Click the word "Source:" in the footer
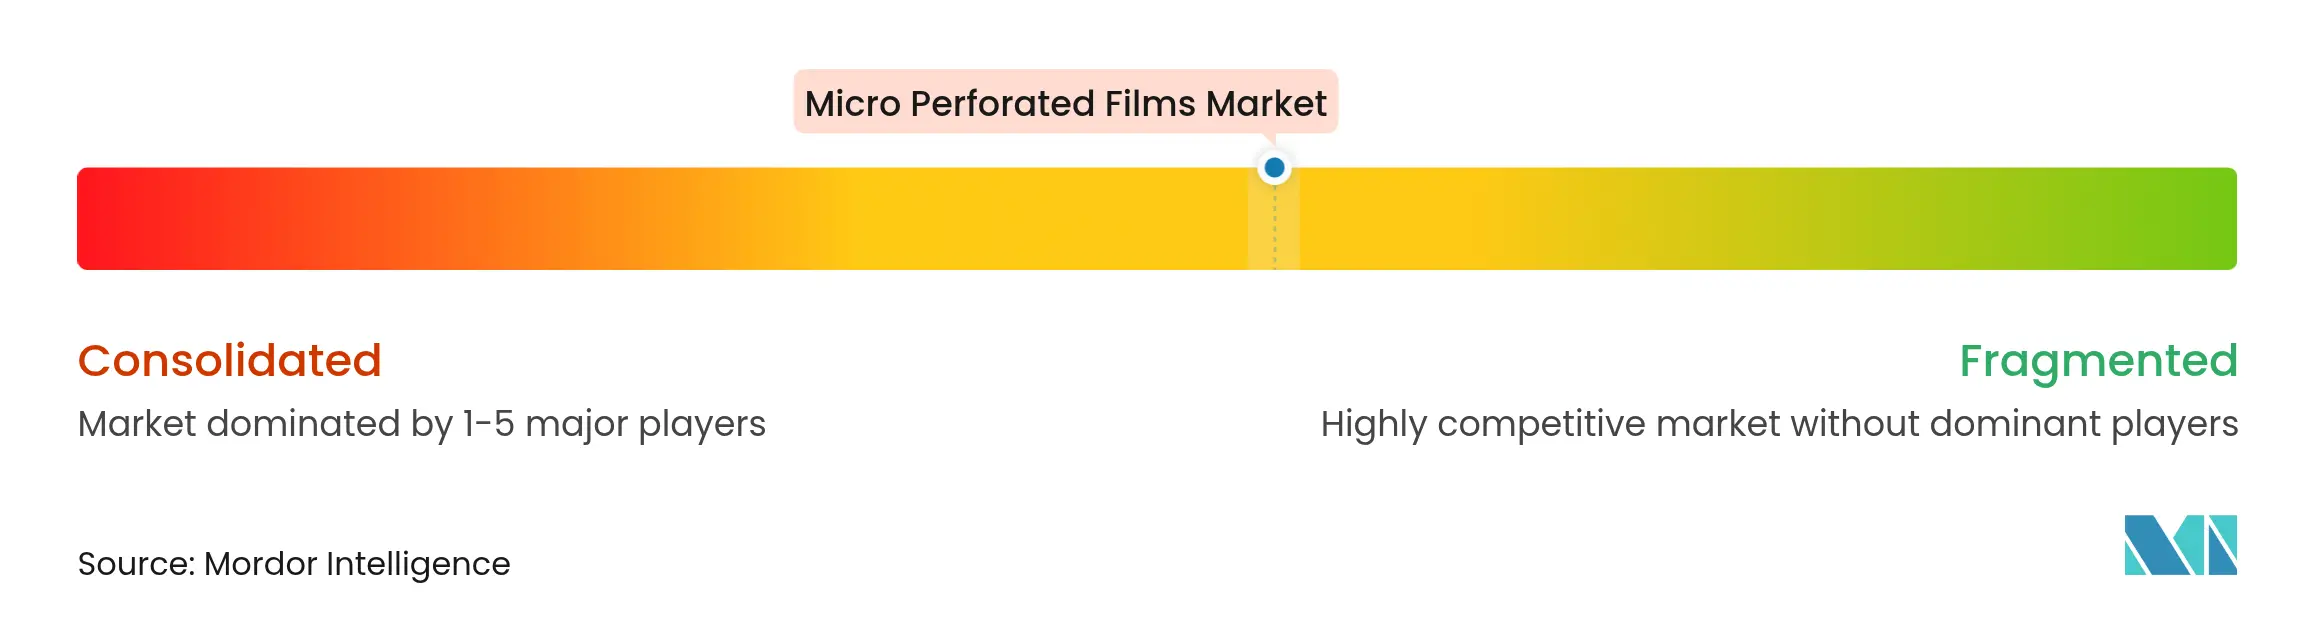2317x635 pixels. click(136, 564)
